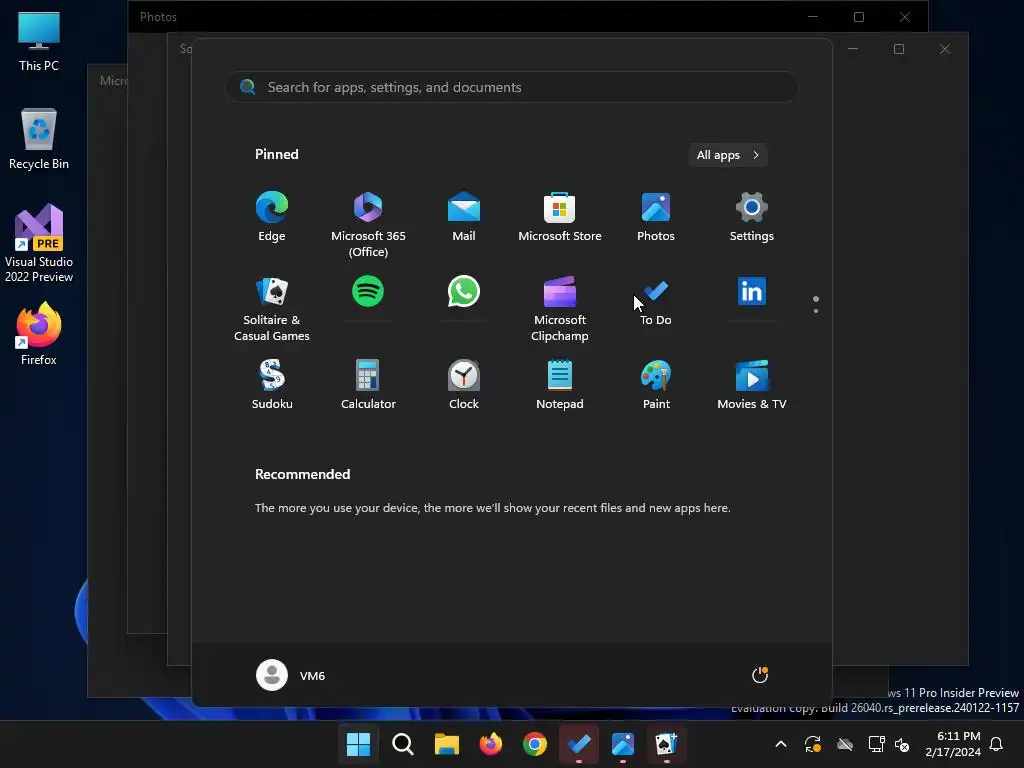Select Firefox desktop shortcut

(39, 333)
